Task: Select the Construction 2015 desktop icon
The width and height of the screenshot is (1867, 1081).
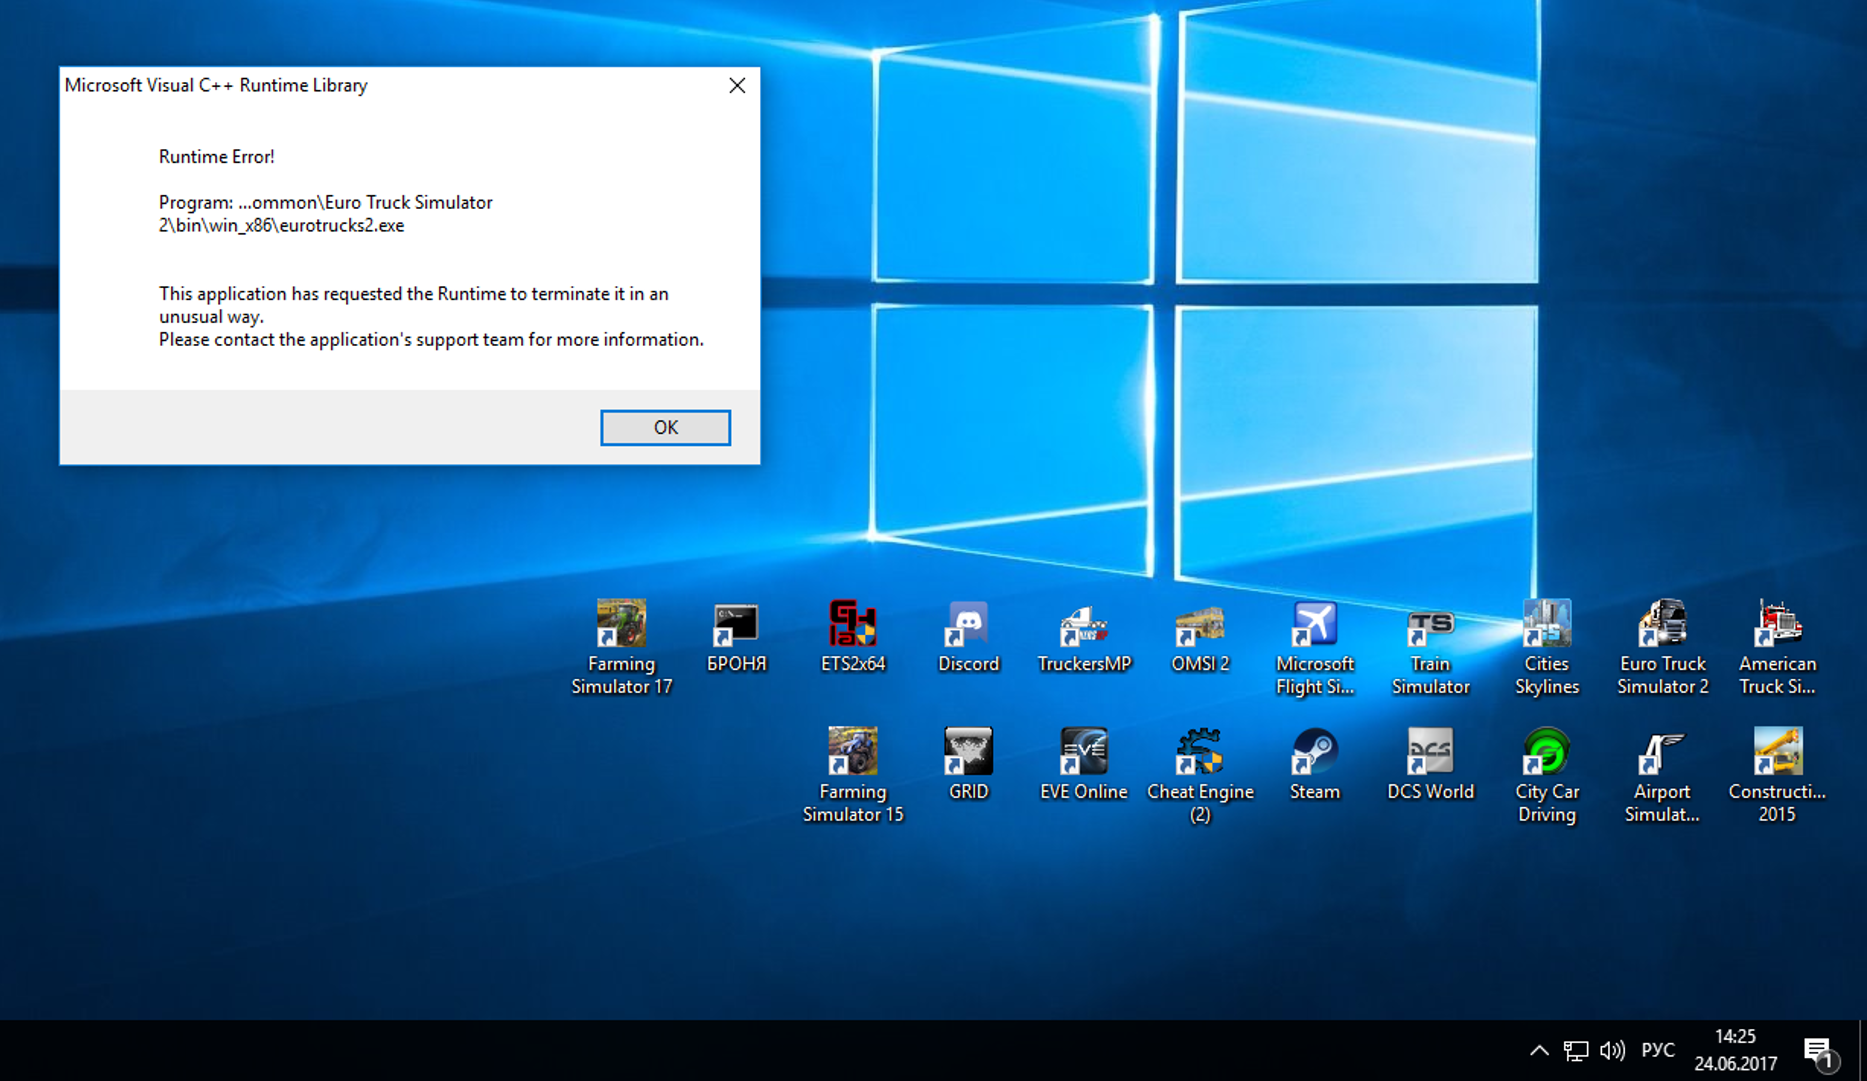Action: click(x=1777, y=775)
